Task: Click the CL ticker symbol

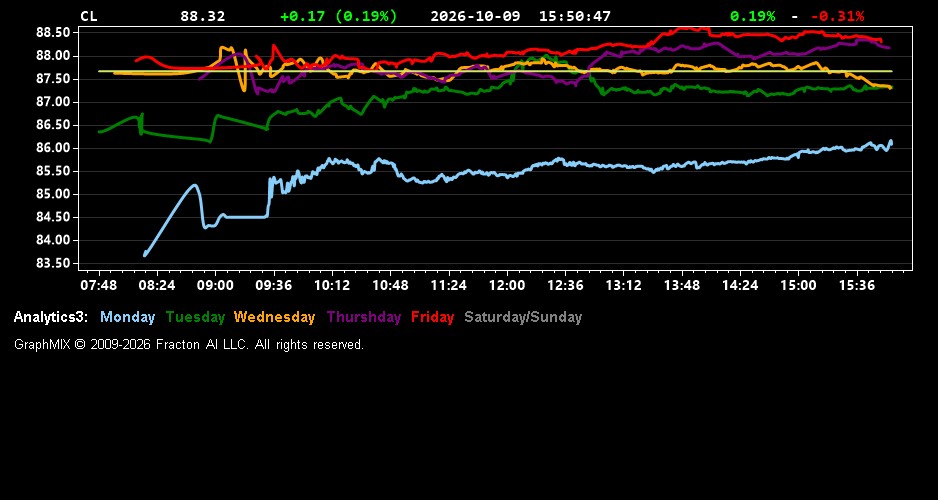Action: (89, 16)
